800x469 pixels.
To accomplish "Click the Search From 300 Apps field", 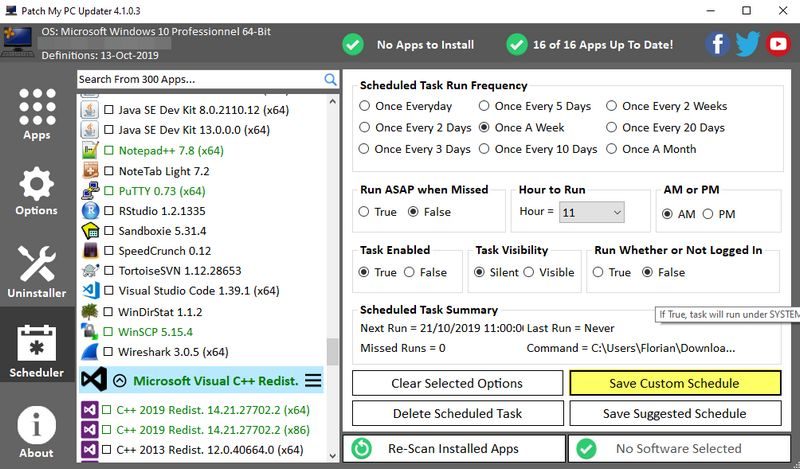I will pyautogui.click(x=198, y=79).
